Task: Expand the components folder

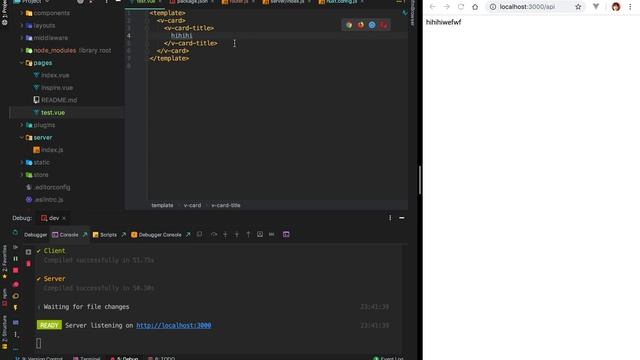Action: pos(22,13)
